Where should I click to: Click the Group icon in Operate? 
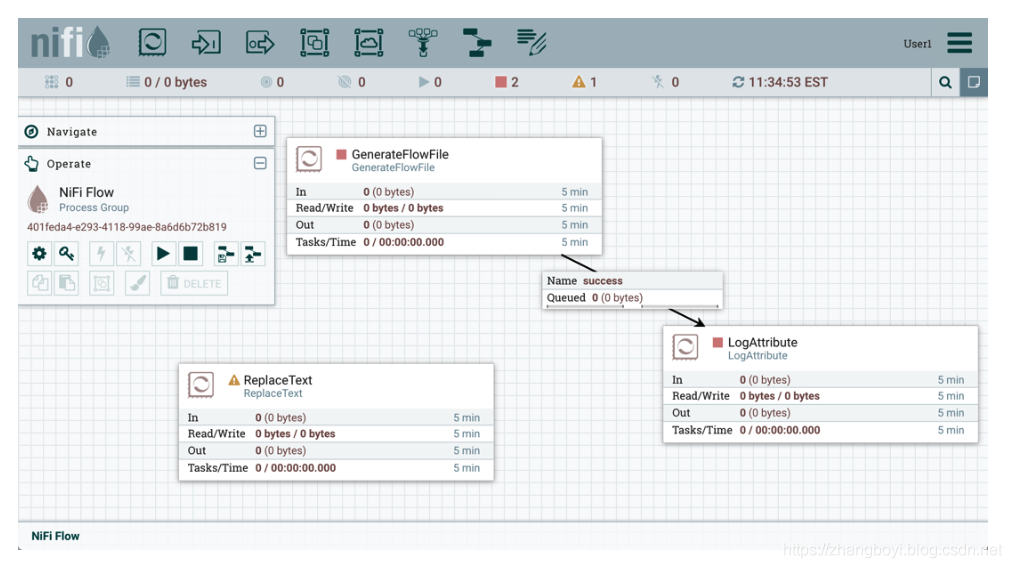pos(101,283)
